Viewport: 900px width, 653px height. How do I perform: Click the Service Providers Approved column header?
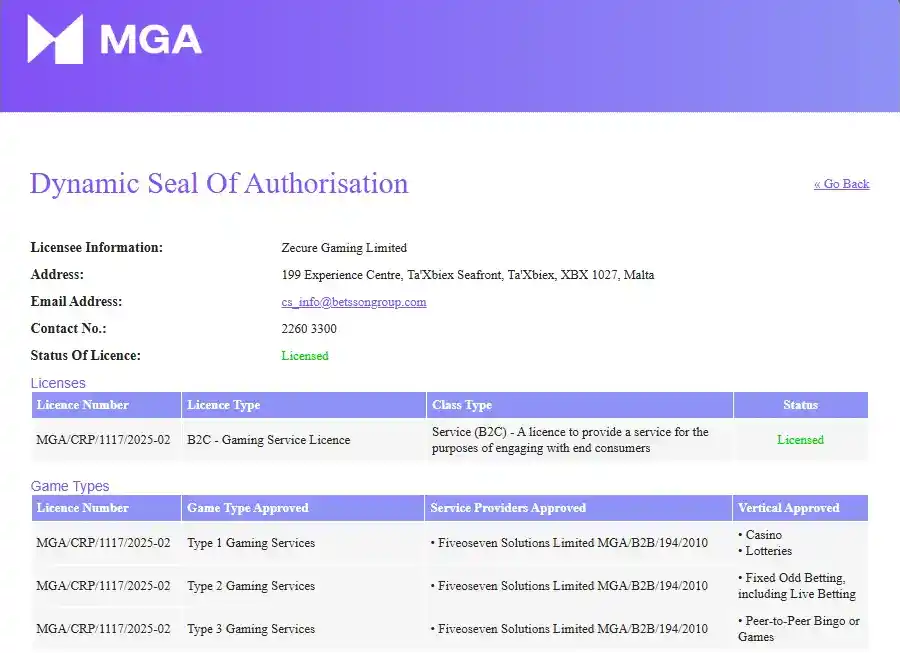pos(579,508)
